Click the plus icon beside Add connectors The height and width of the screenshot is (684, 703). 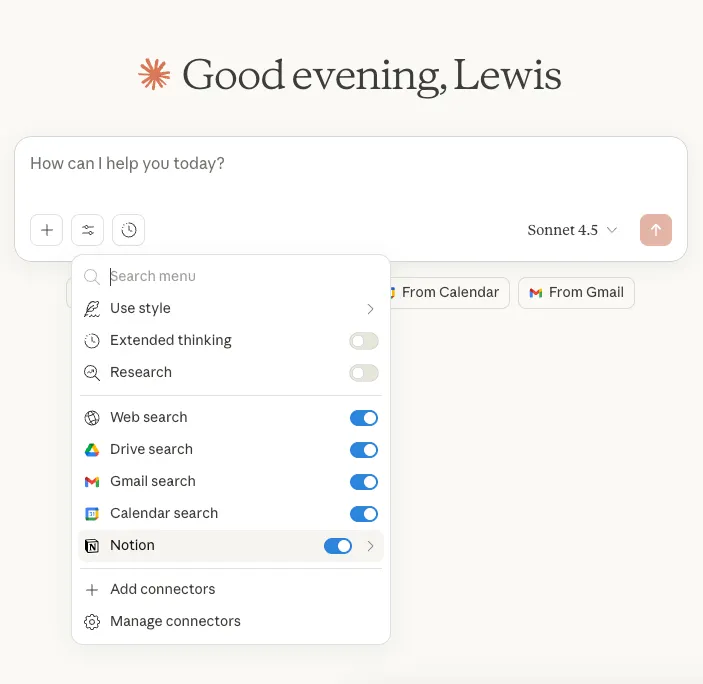click(x=92, y=590)
